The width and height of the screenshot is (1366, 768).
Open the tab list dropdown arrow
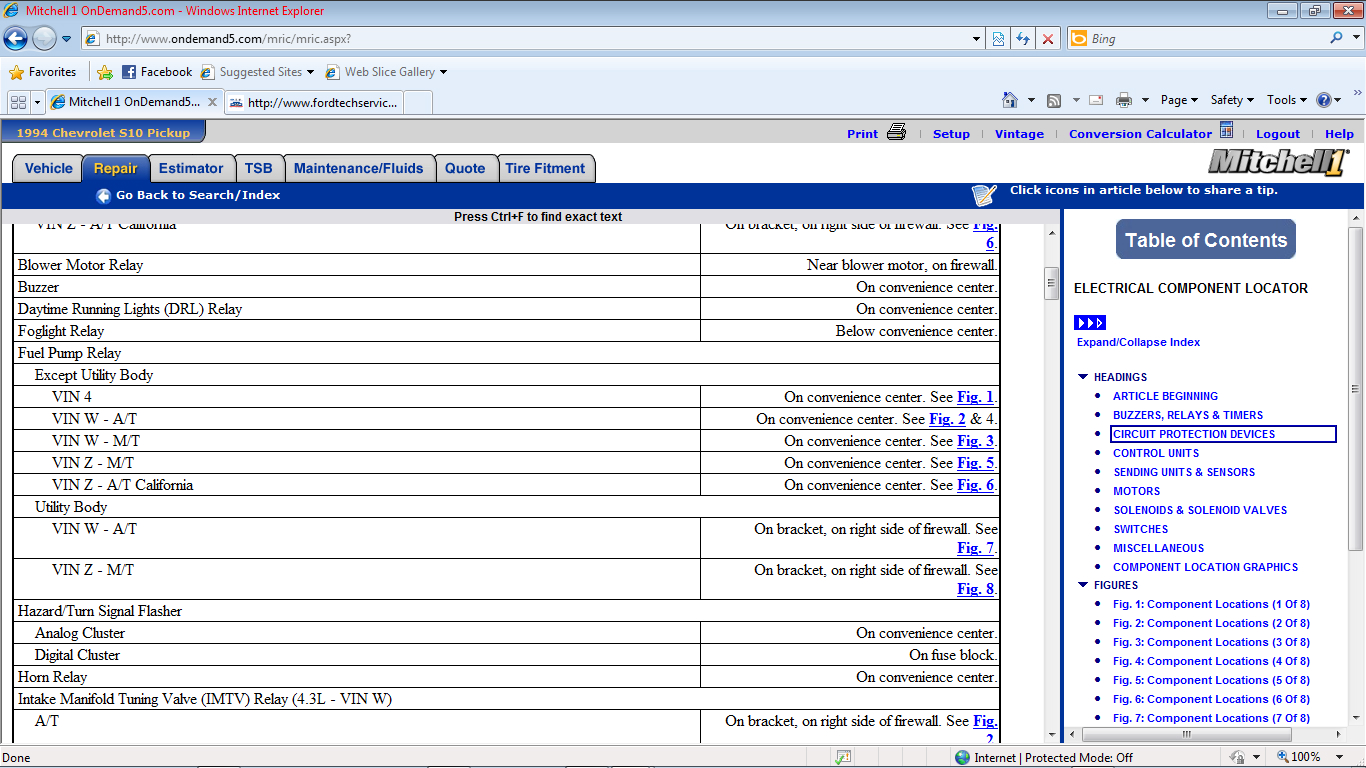[38, 102]
